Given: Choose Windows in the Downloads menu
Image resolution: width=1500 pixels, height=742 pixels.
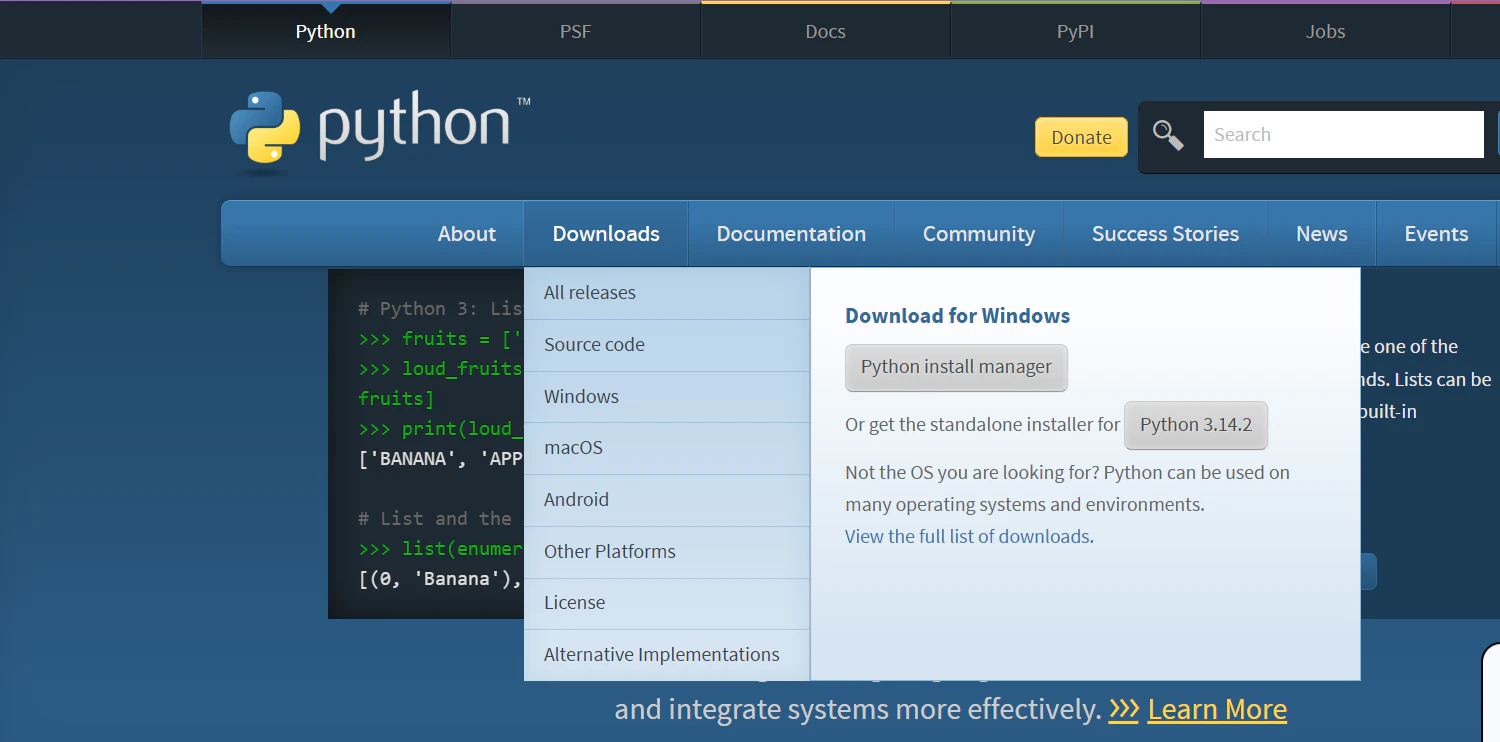Looking at the screenshot, I should (x=667, y=397).
